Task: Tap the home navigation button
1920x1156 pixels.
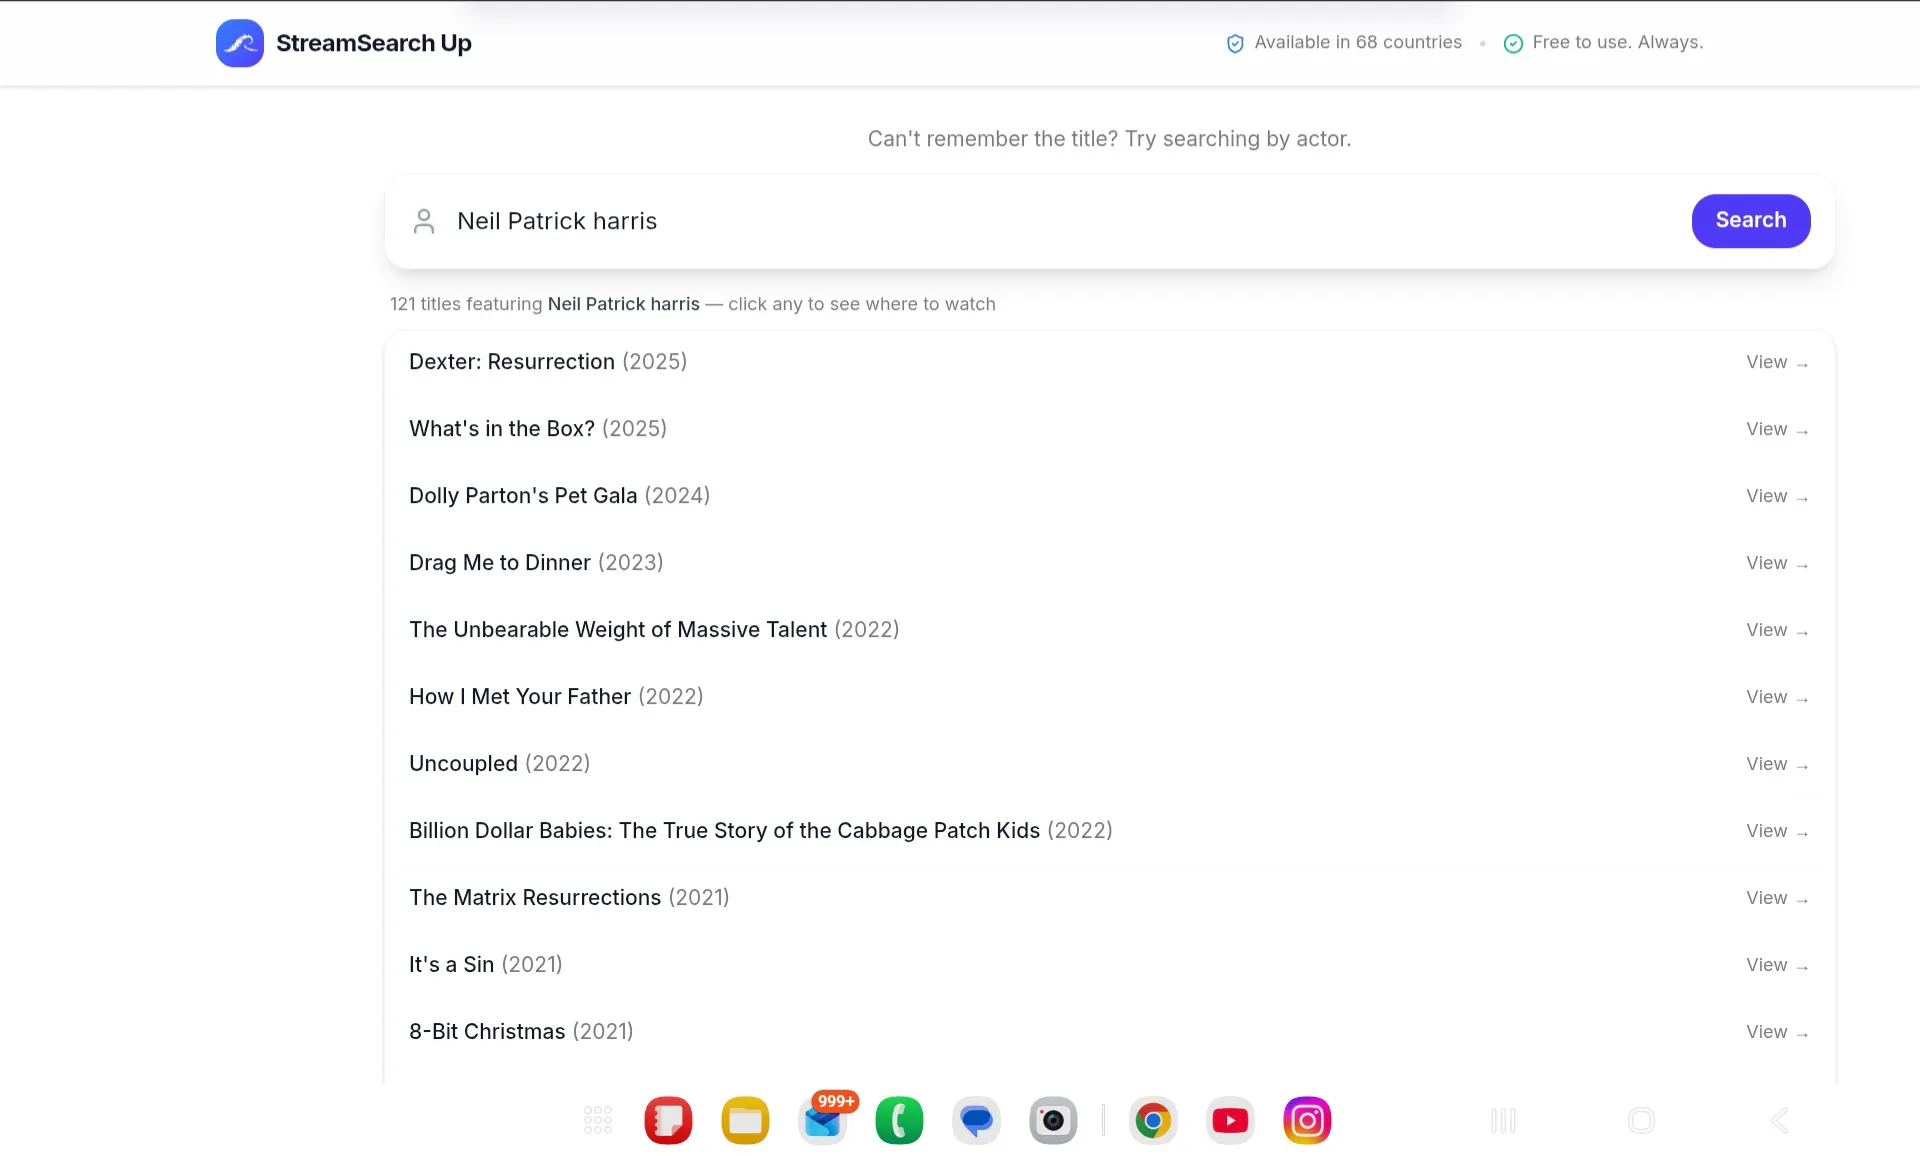Action: (x=1641, y=1121)
